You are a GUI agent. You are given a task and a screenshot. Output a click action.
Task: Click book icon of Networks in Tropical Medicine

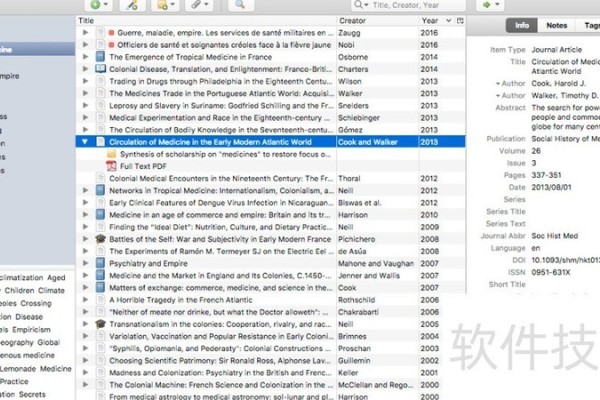(100, 191)
